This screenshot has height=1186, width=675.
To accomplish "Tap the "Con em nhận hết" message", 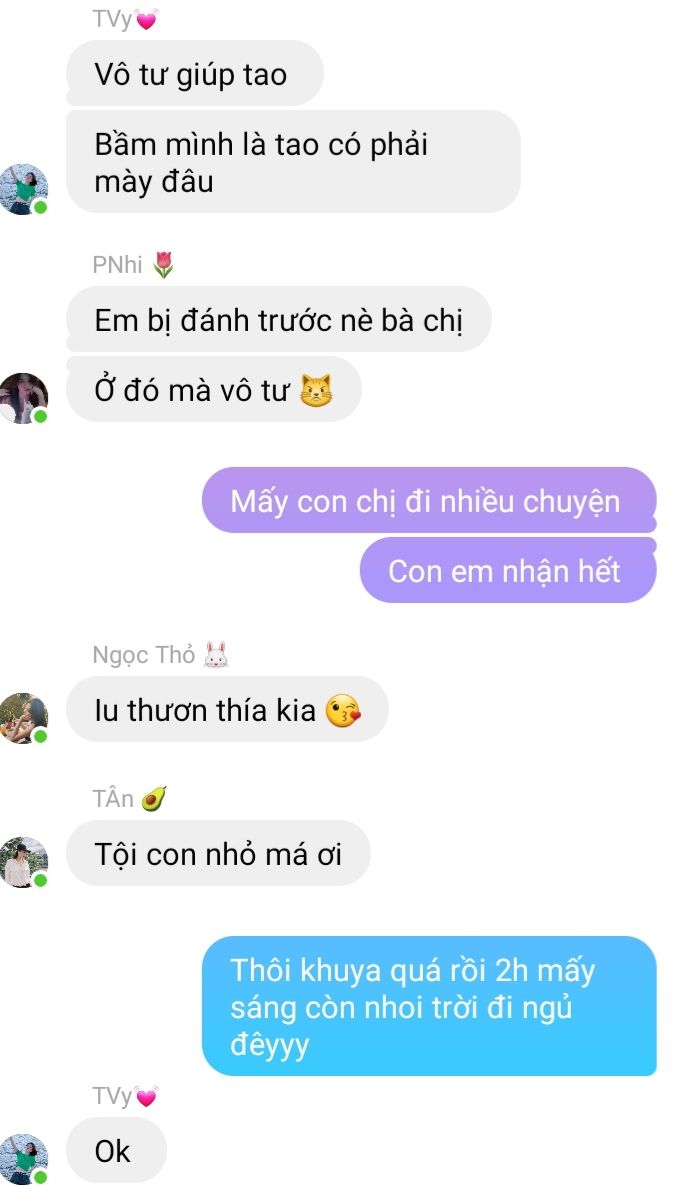I will [x=508, y=570].
